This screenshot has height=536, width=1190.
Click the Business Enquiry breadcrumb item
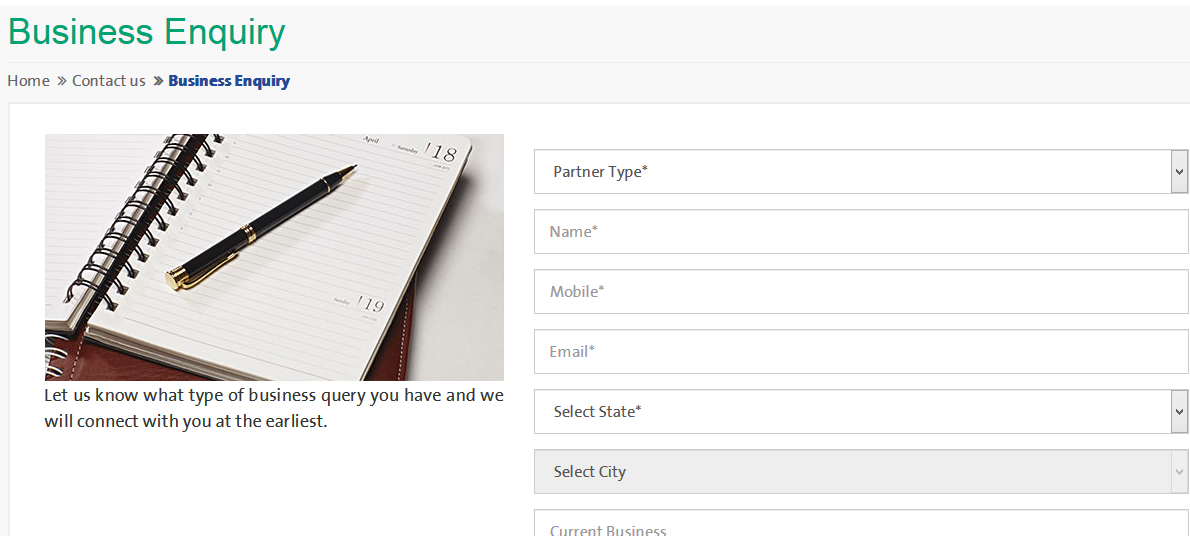pos(229,80)
